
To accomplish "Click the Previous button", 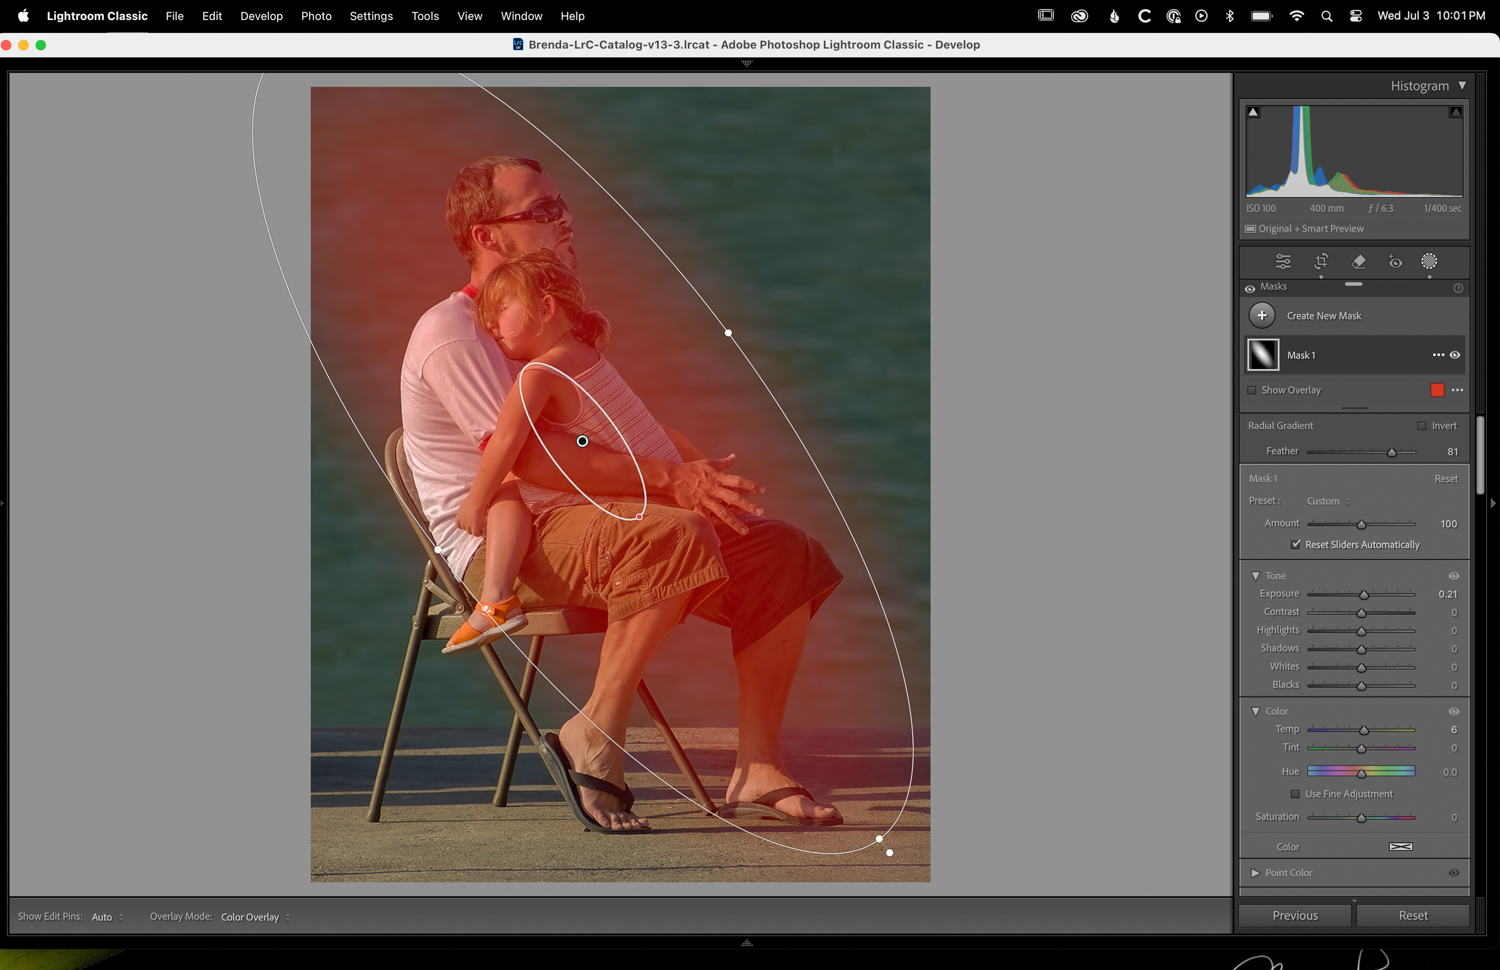I will tap(1295, 916).
